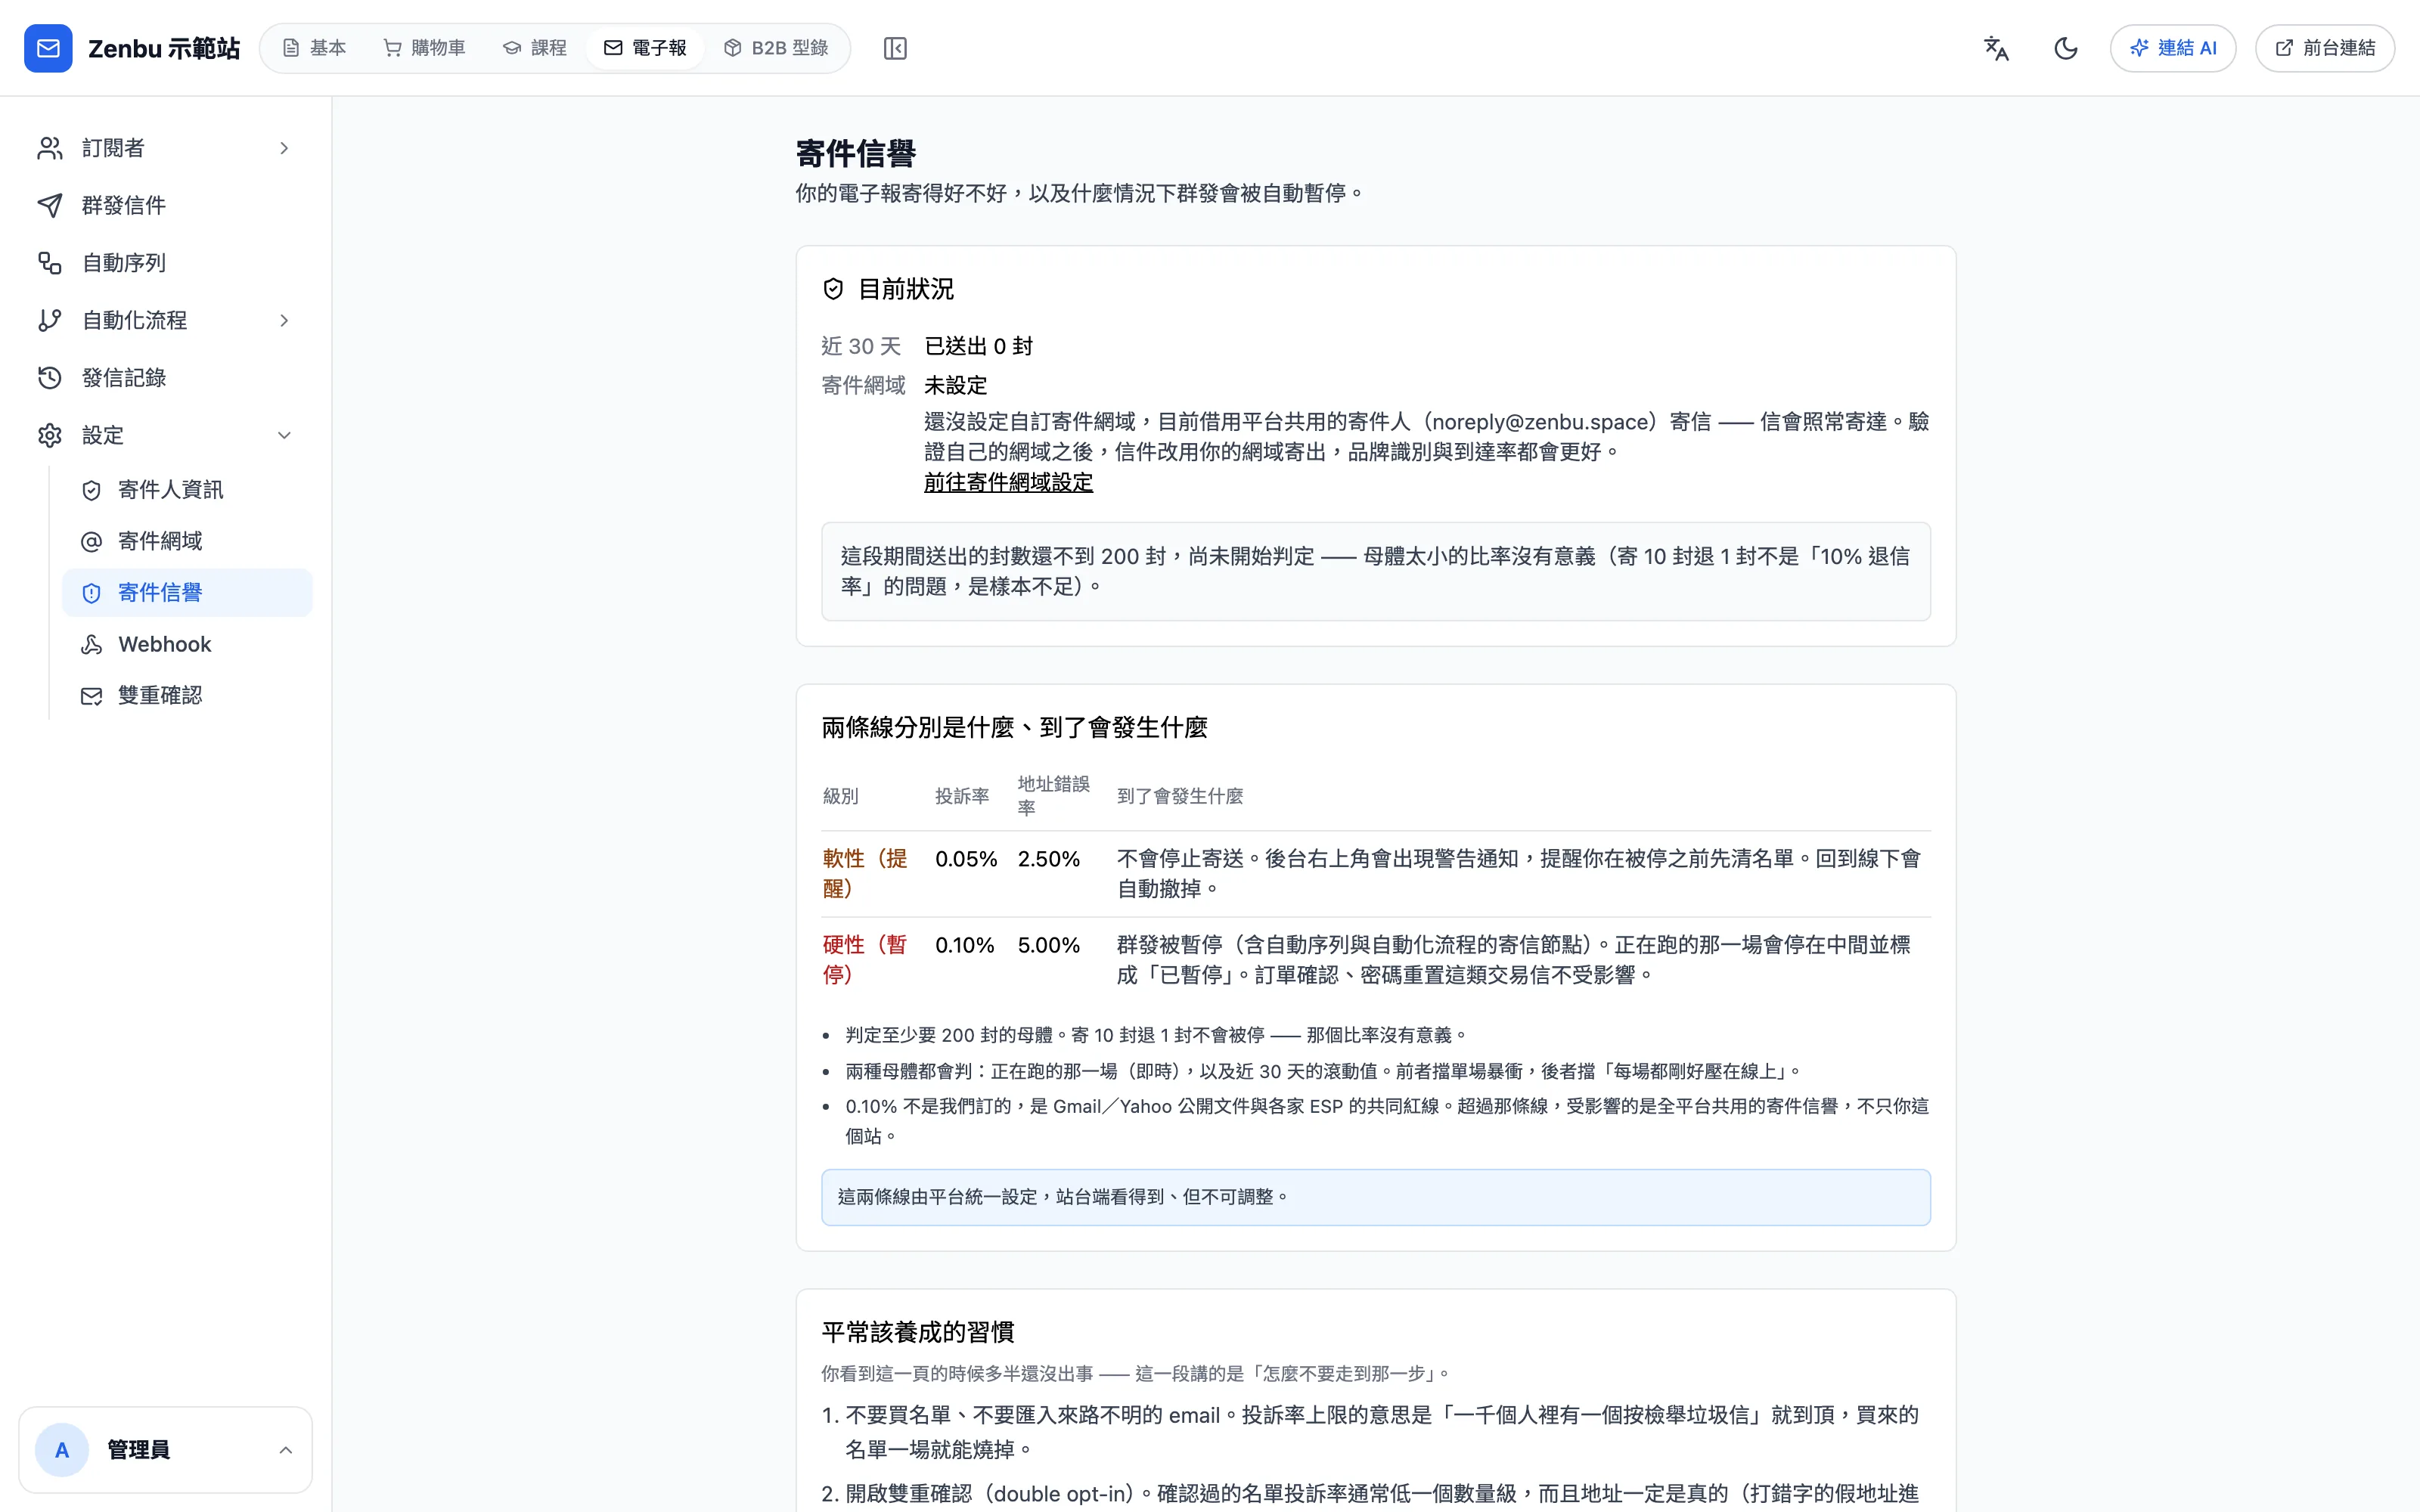Screen dimensions: 2420x1512
Task: Click the 寄件信譽 shield alert icon
Action: click(x=92, y=593)
